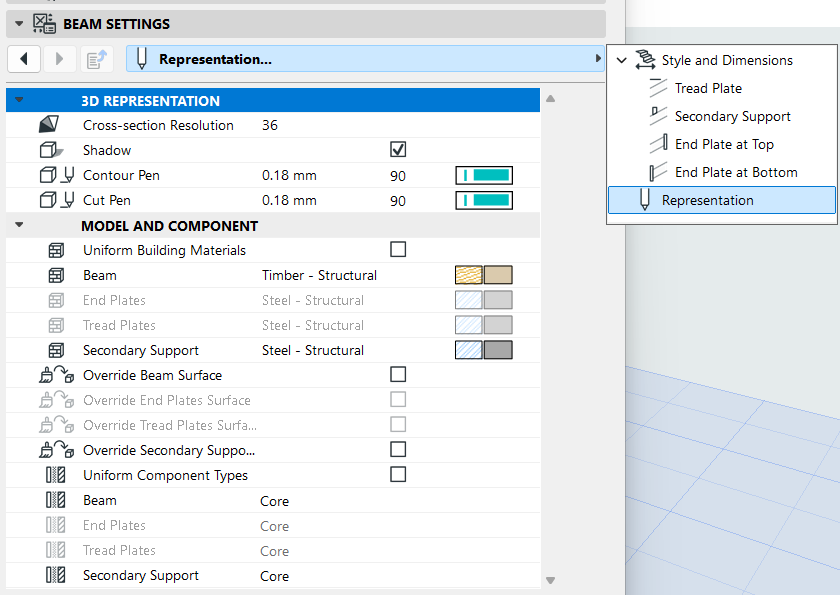Click Secondary Support building material icon

coord(56,350)
